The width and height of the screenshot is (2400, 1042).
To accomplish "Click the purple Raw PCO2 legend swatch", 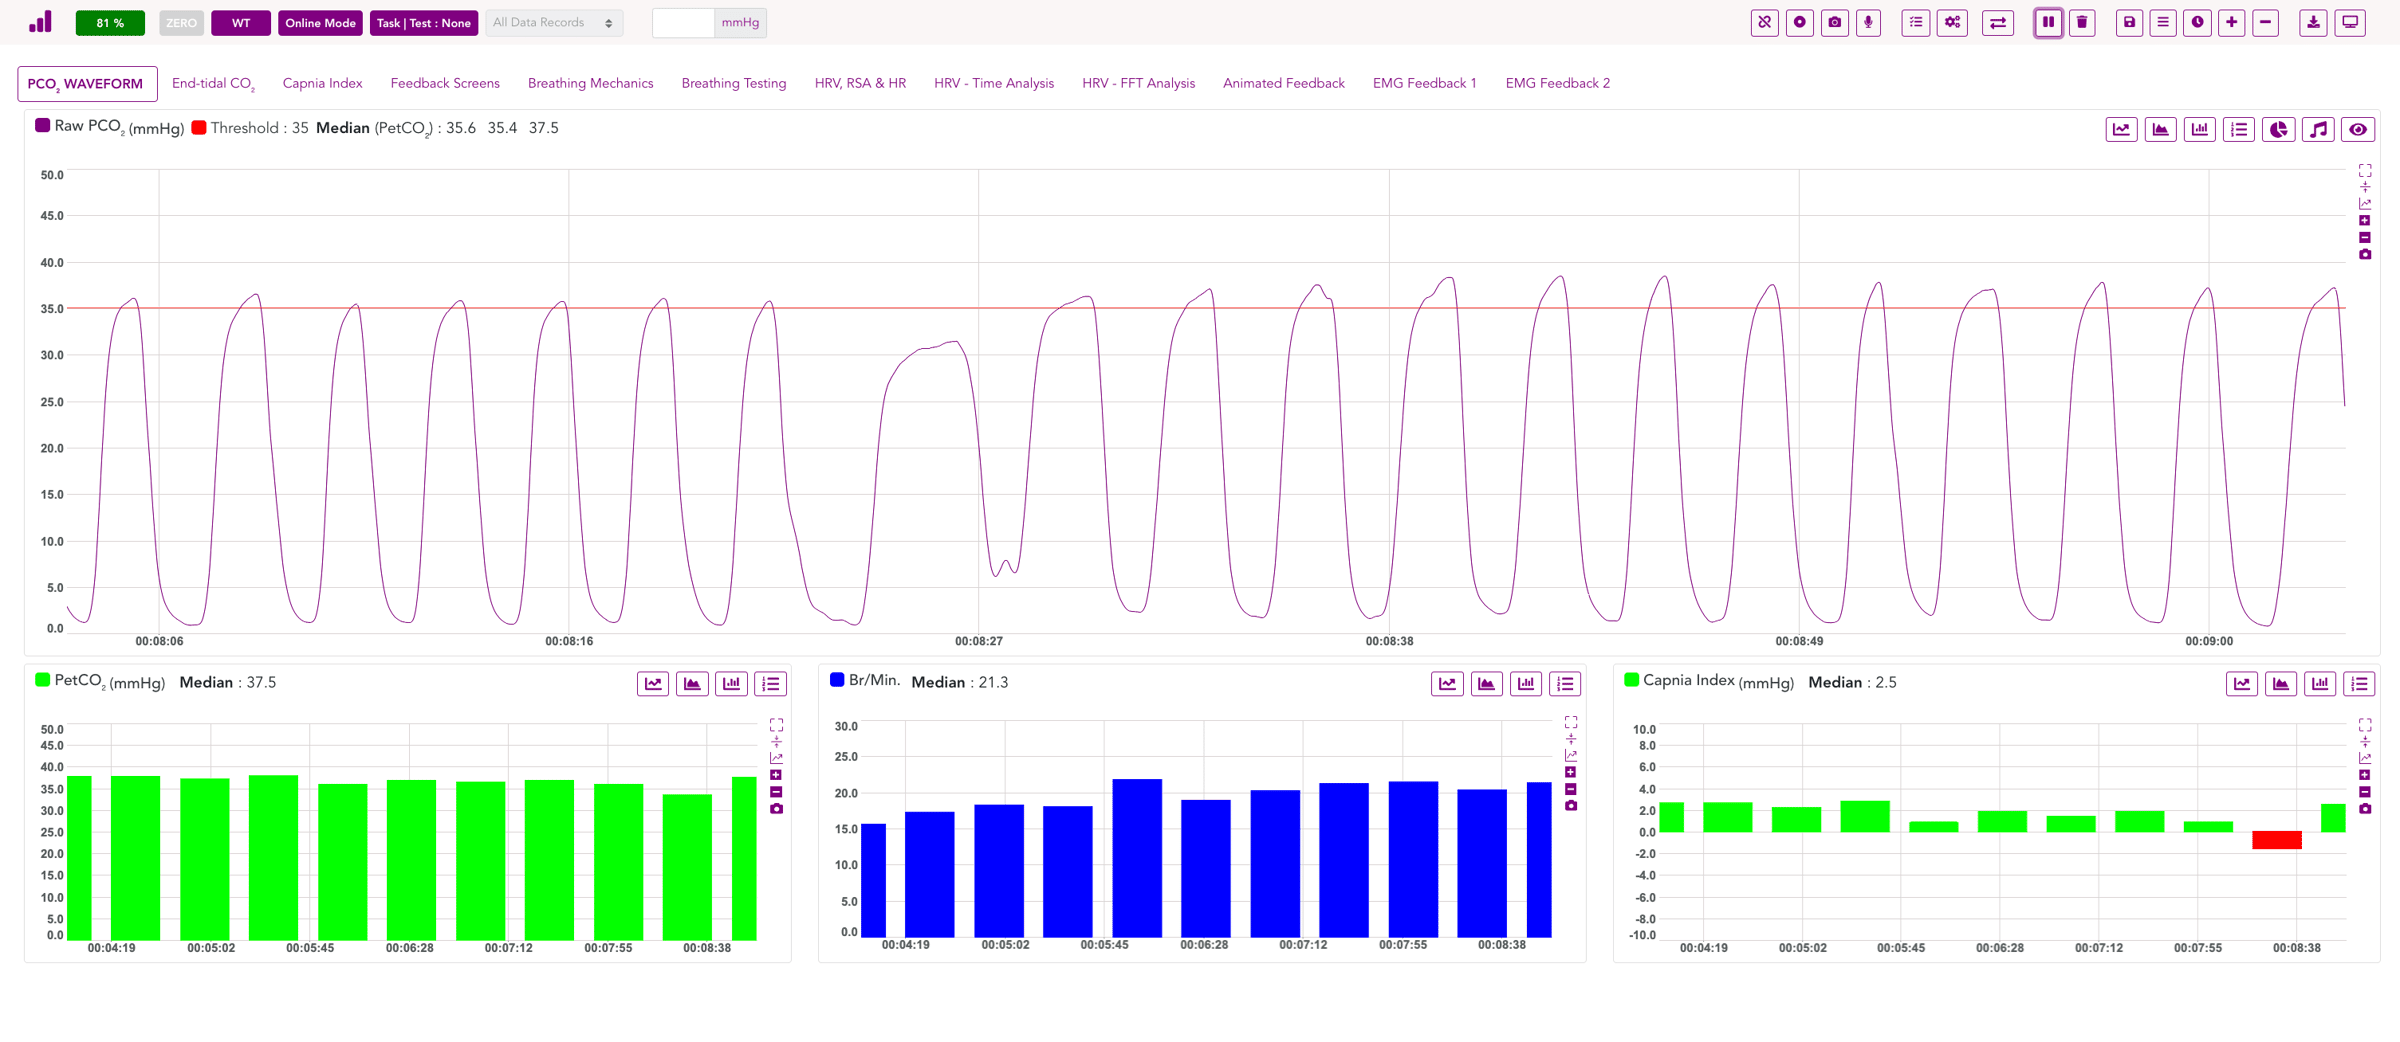I will click(x=43, y=126).
